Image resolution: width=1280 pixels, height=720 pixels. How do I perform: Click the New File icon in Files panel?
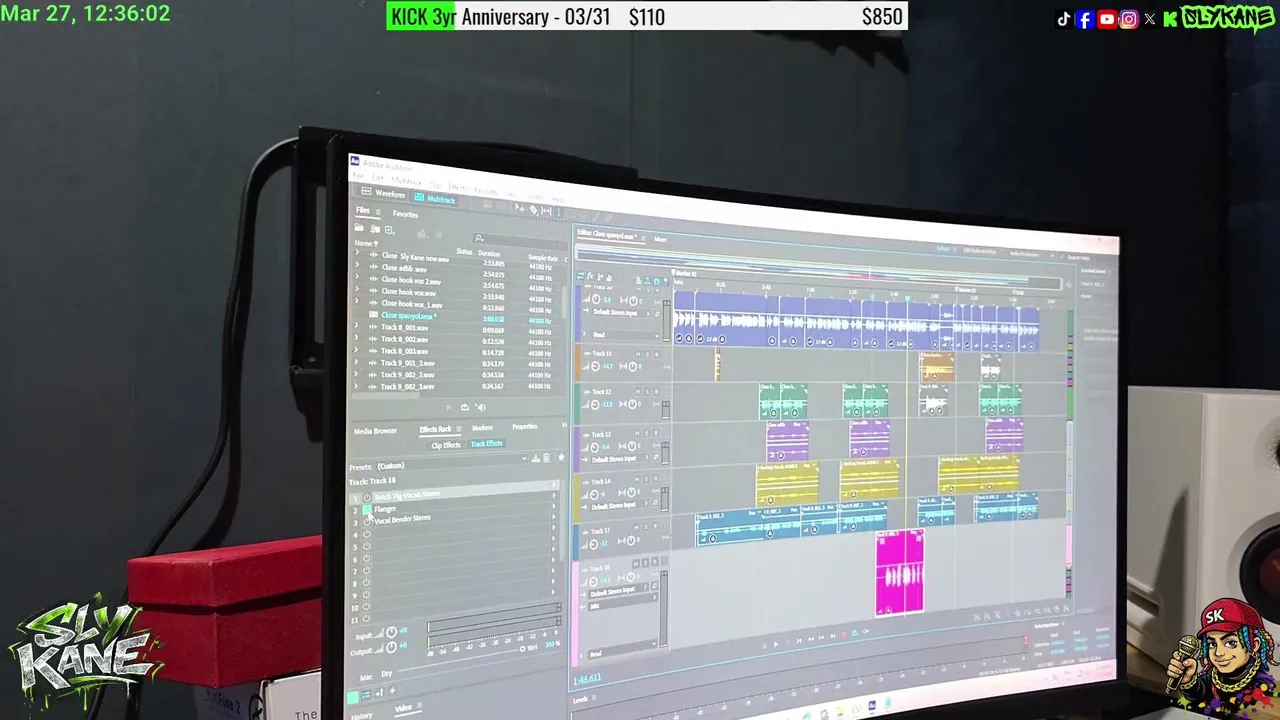389,230
